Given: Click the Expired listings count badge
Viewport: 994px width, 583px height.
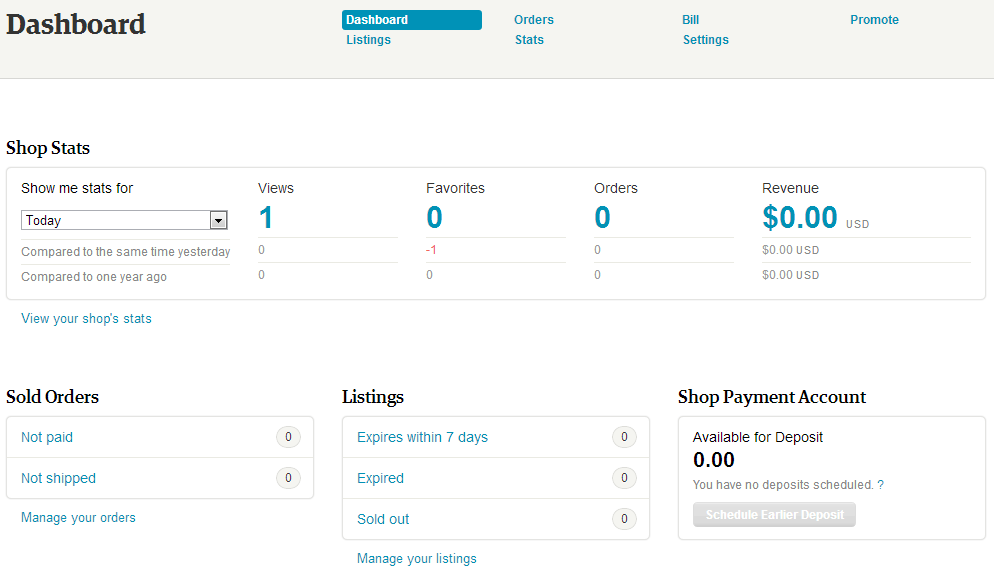Looking at the screenshot, I should 624,478.
